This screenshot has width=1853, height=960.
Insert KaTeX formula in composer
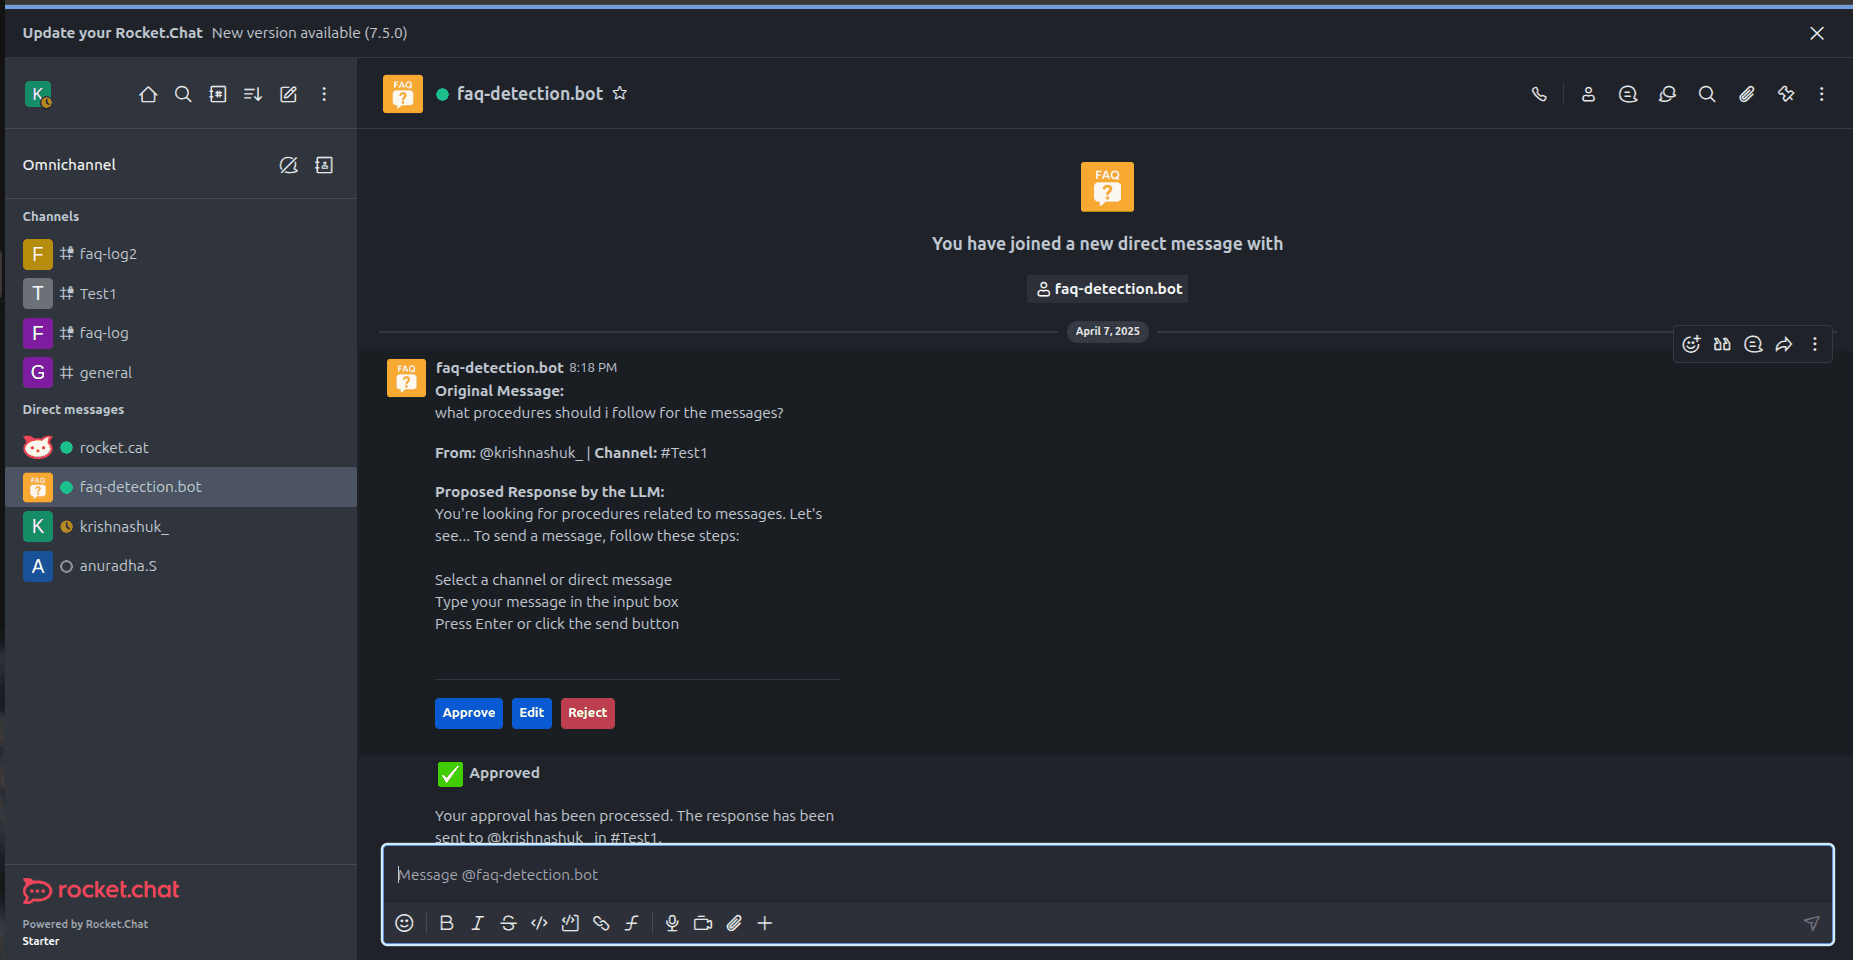coord(632,923)
